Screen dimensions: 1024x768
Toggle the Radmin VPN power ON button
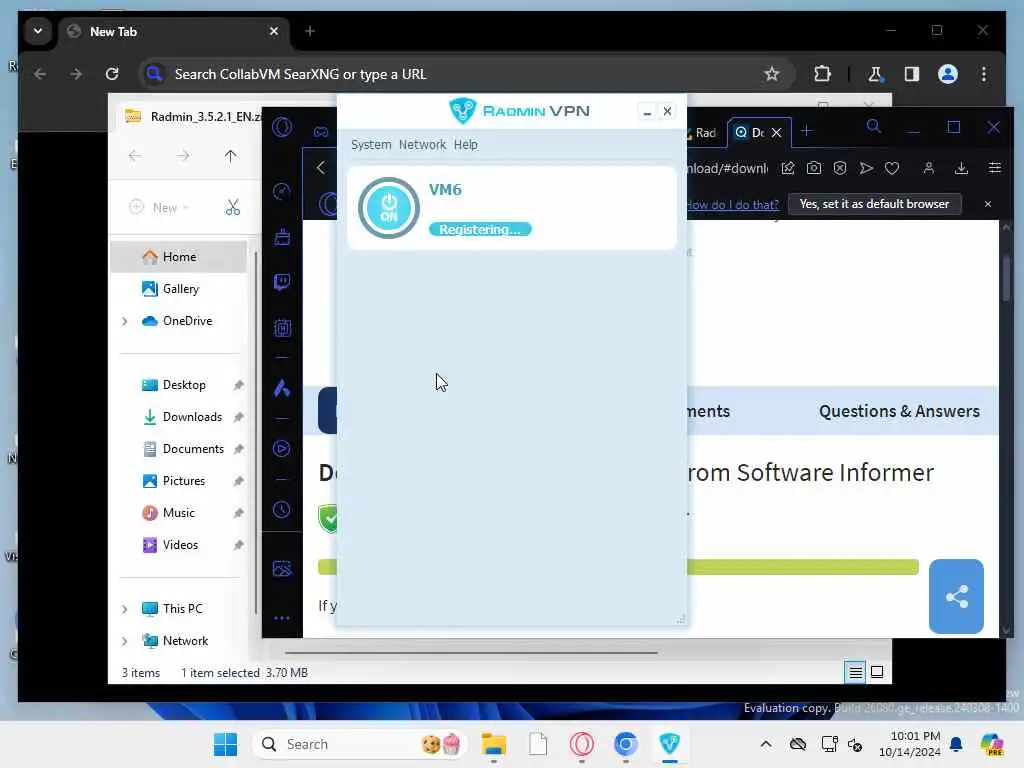click(389, 208)
